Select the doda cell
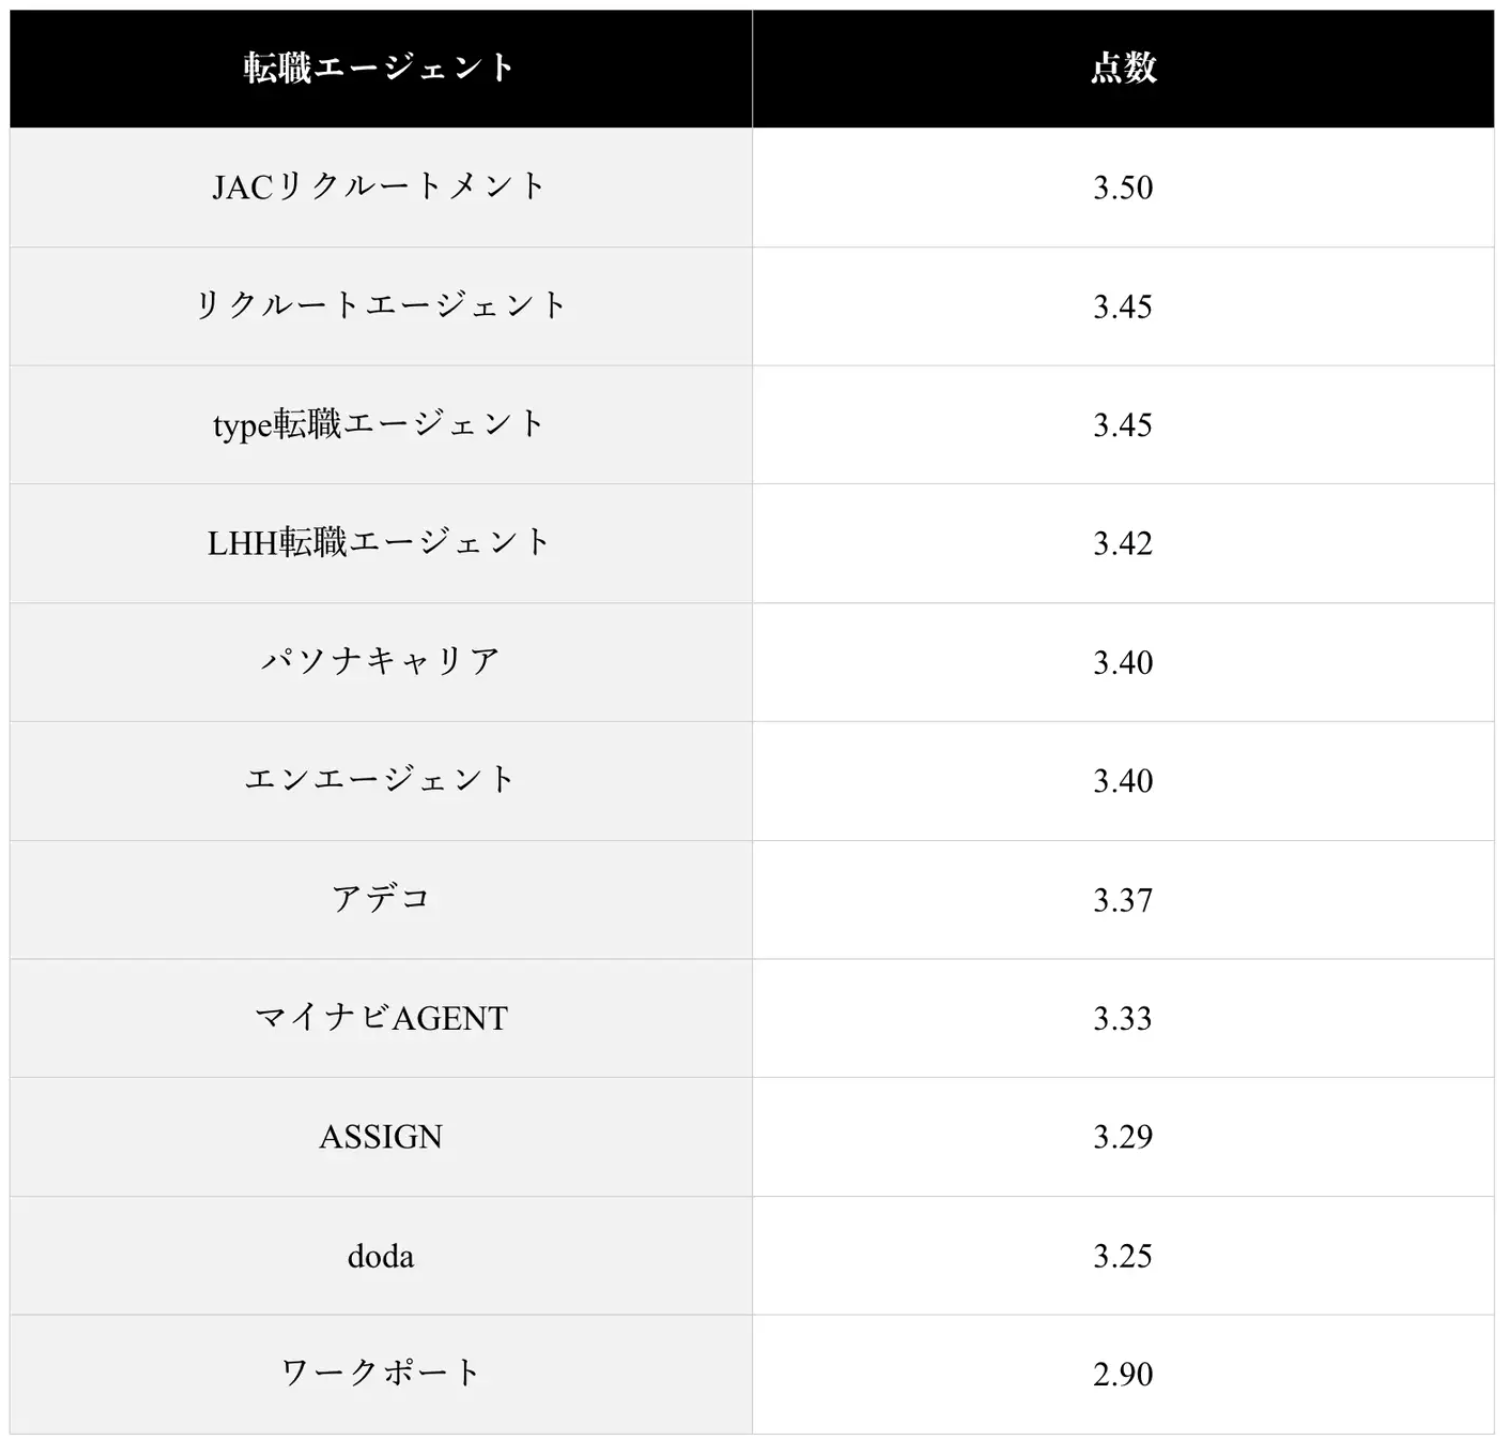The height and width of the screenshot is (1444, 1506). tap(380, 1256)
